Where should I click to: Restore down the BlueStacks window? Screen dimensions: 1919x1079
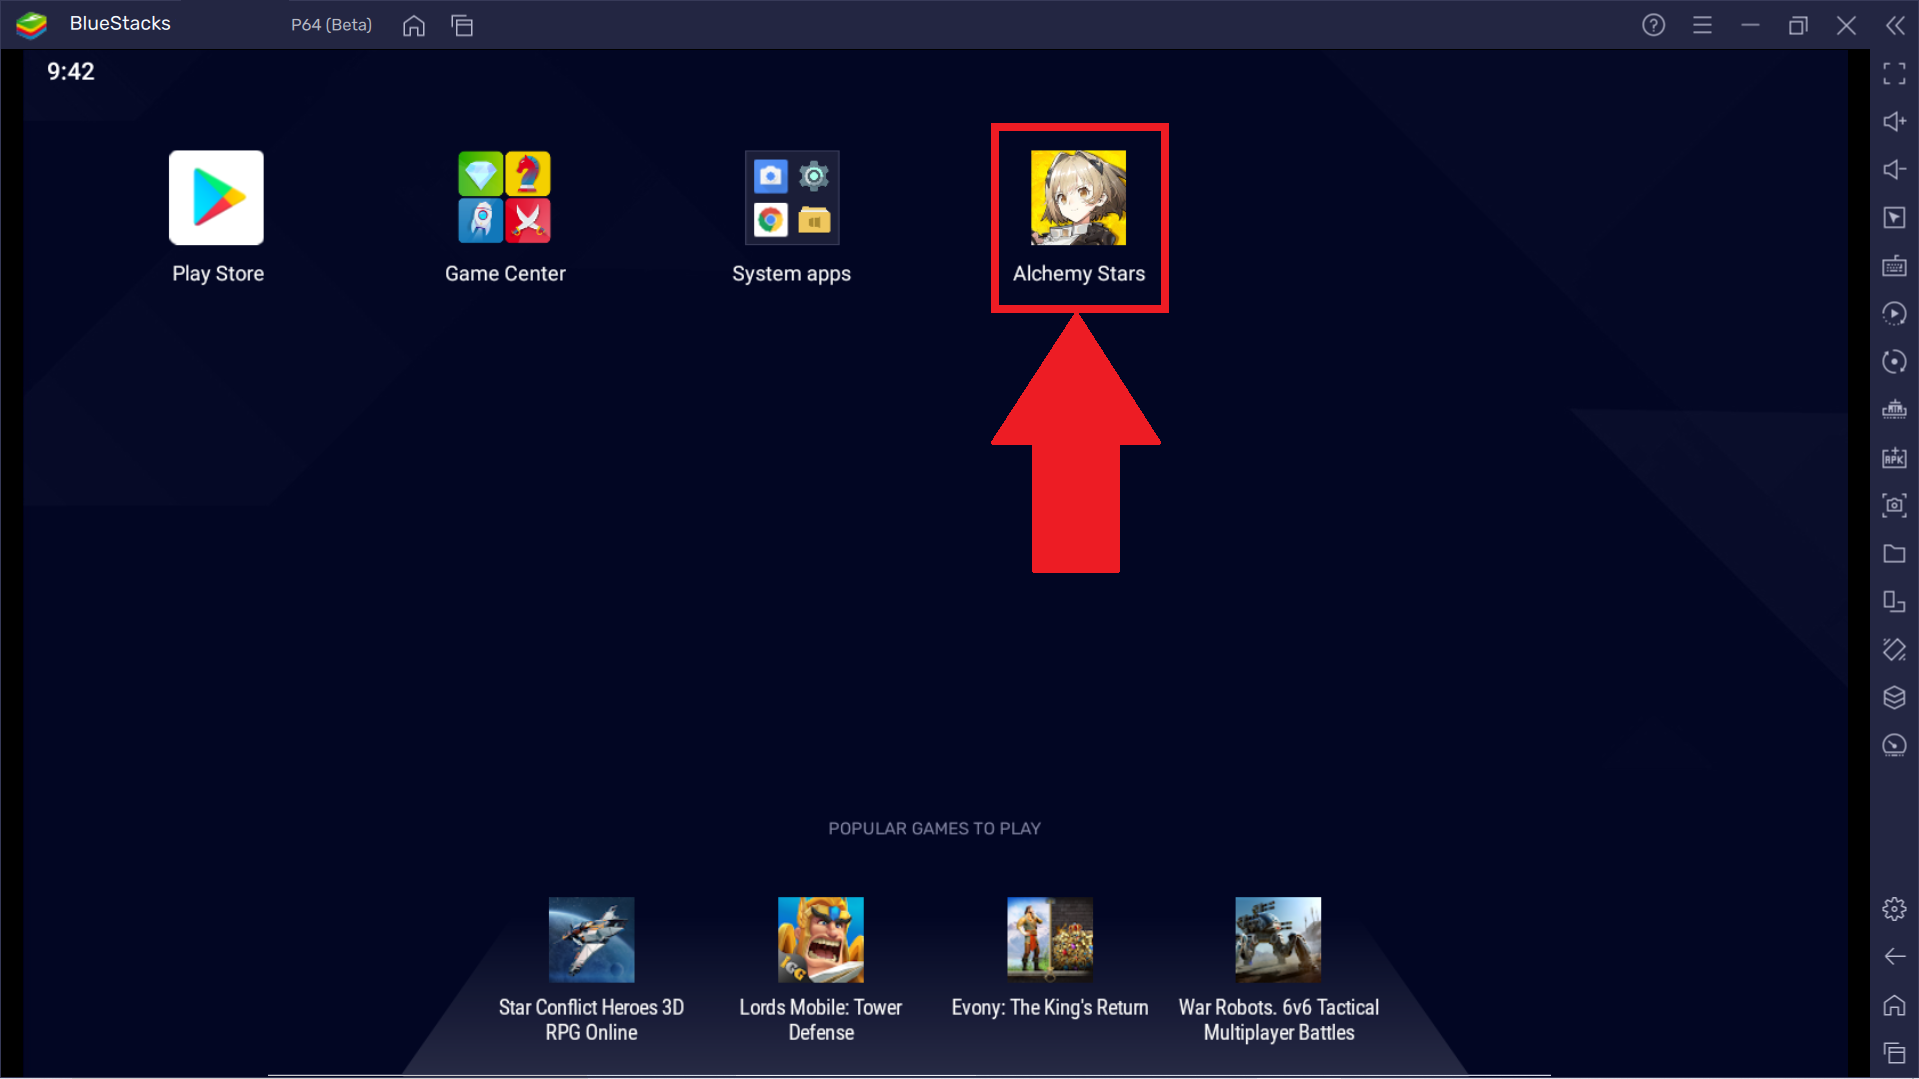click(x=1798, y=25)
